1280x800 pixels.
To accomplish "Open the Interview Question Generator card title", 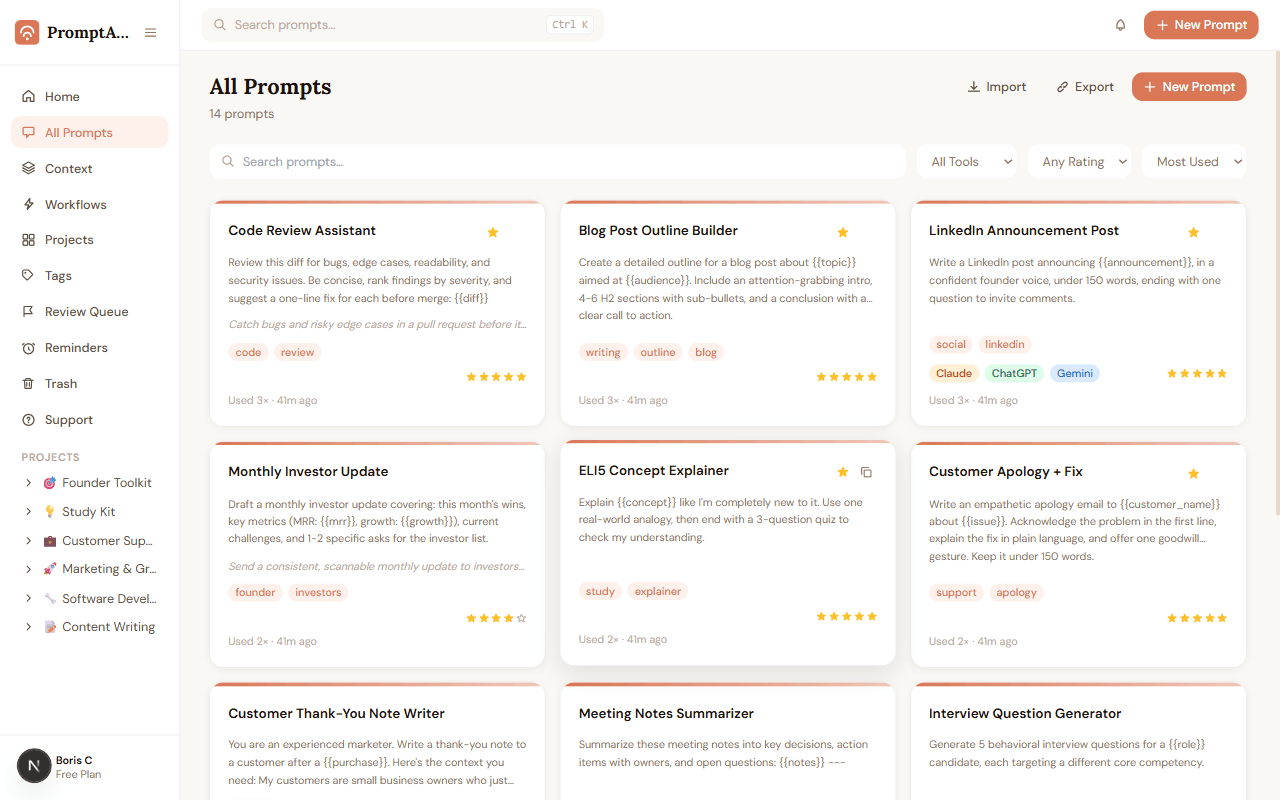I will (x=1025, y=714).
